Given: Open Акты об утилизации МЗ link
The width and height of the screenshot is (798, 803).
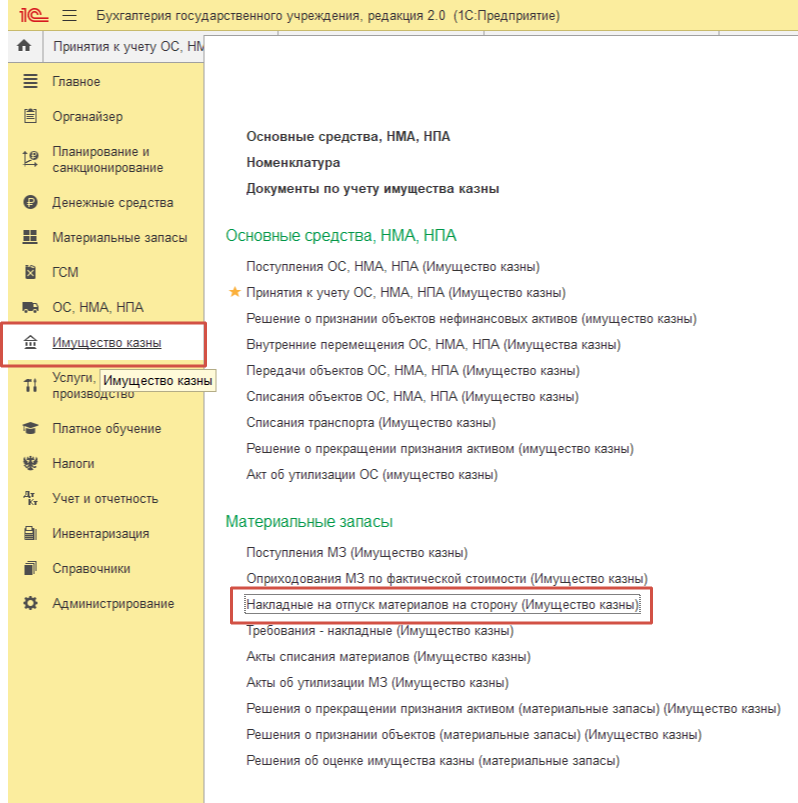Looking at the screenshot, I should [x=377, y=683].
